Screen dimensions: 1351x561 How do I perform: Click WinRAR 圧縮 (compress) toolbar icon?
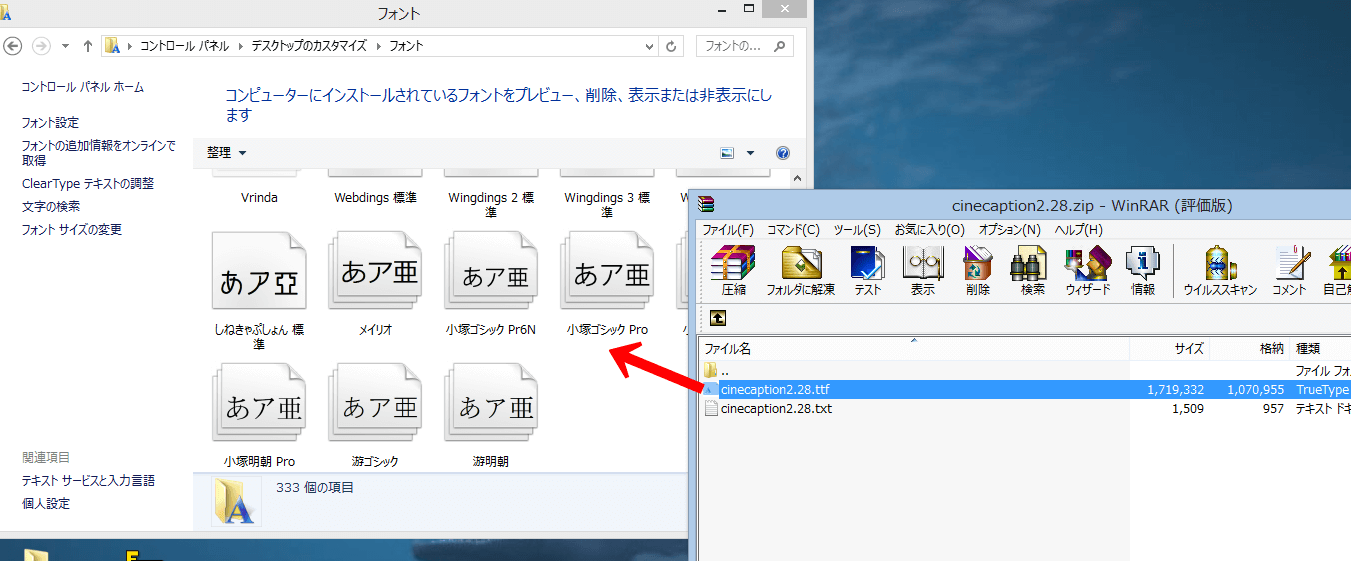pyautogui.click(x=733, y=271)
